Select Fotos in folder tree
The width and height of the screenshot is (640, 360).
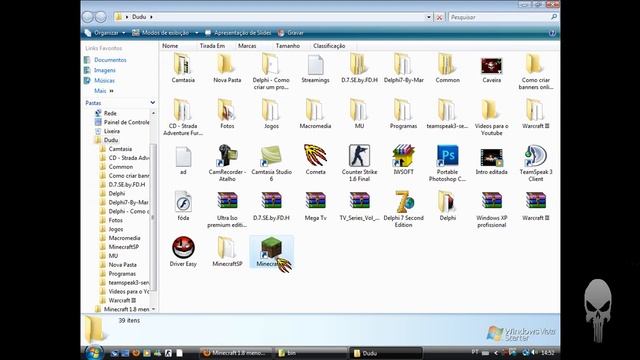coord(116,220)
